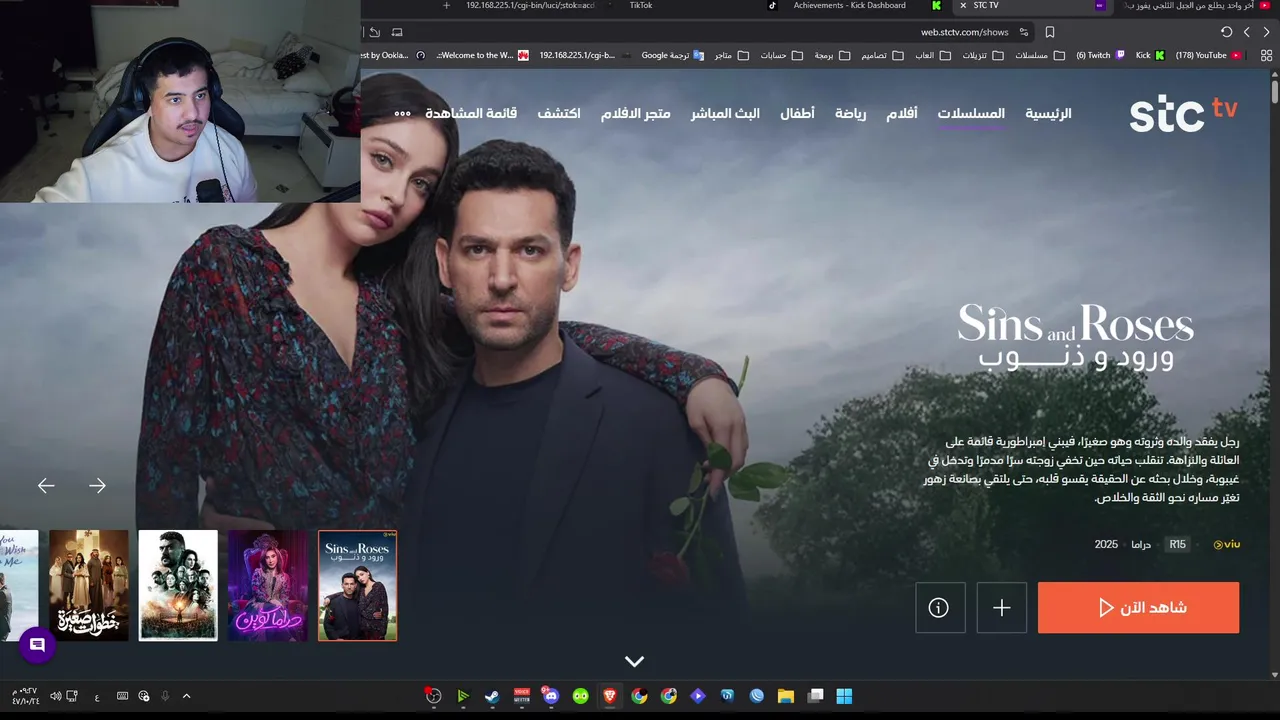This screenshot has width=1280, height=720.
Task: Select the المسلسلات series tab
Action: coord(971,114)
